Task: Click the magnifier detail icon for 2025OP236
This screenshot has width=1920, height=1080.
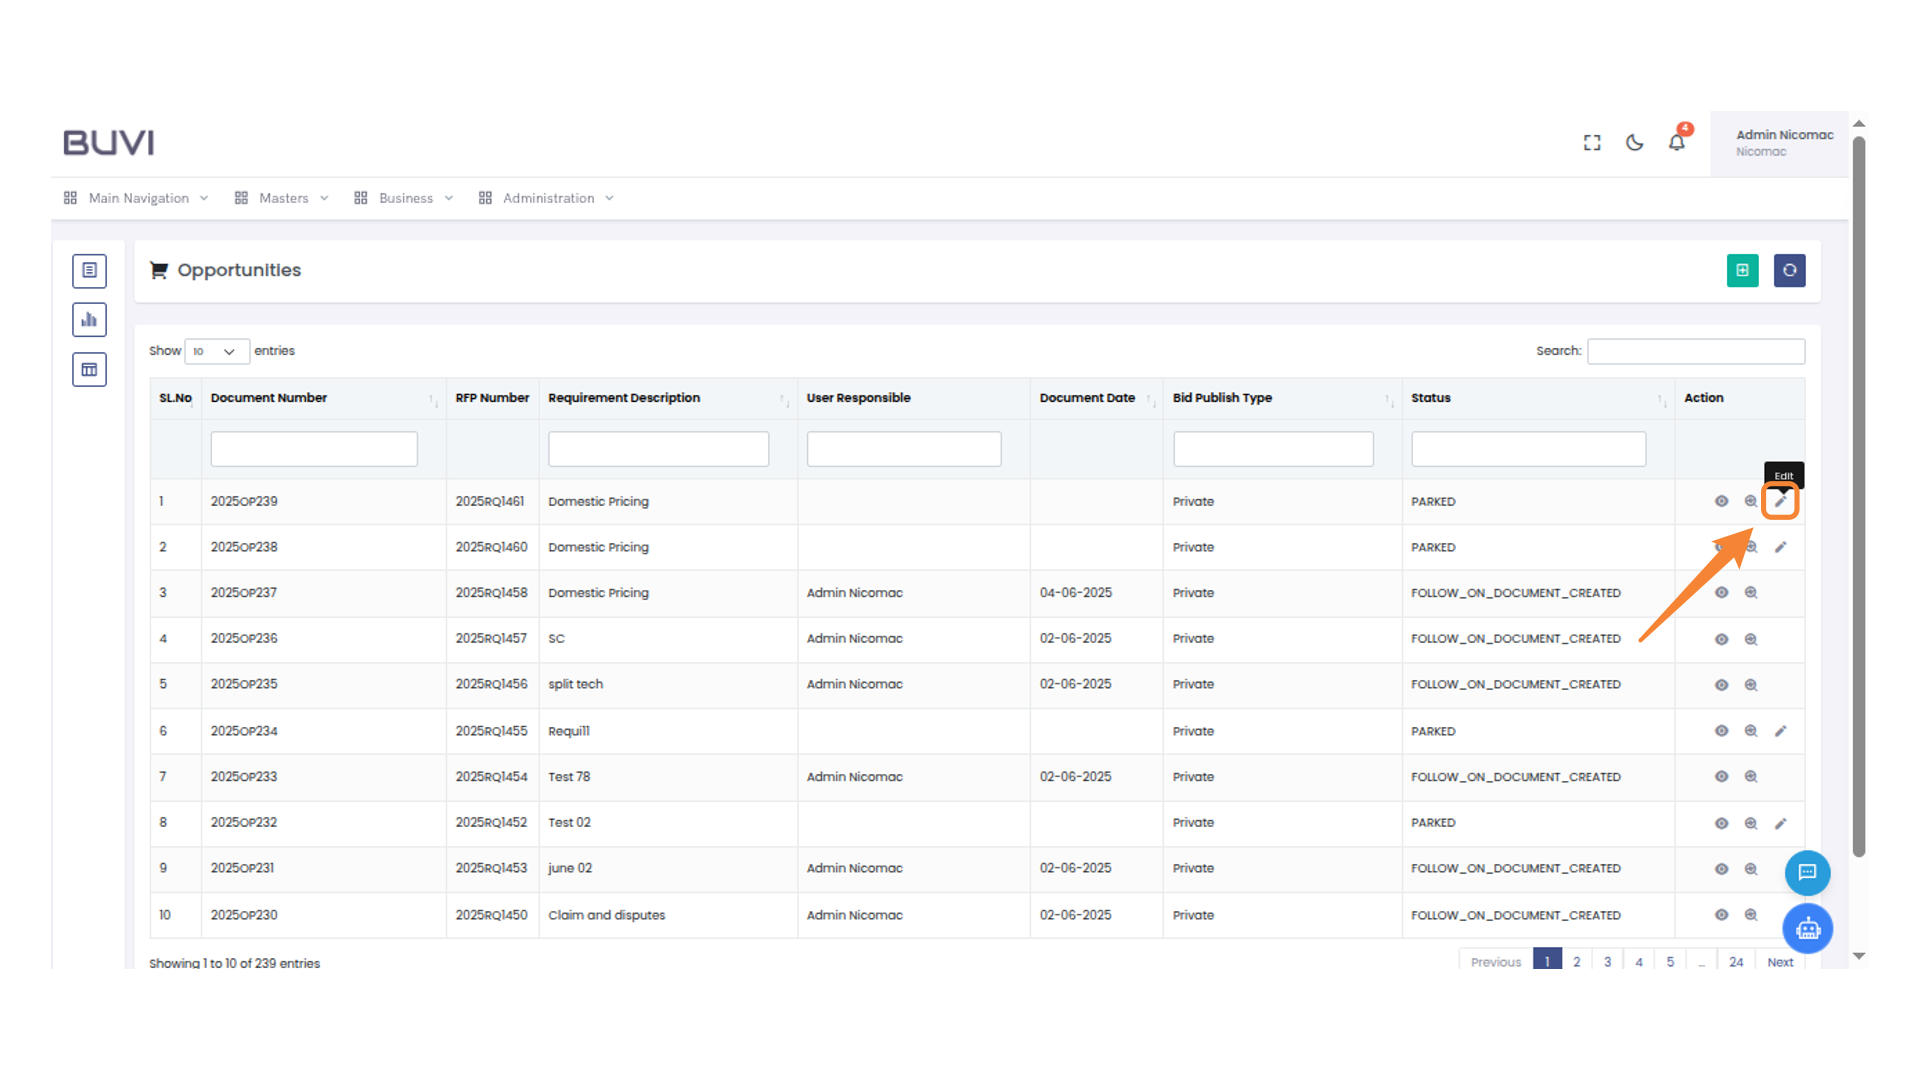Action: [x=1751, y=639]
